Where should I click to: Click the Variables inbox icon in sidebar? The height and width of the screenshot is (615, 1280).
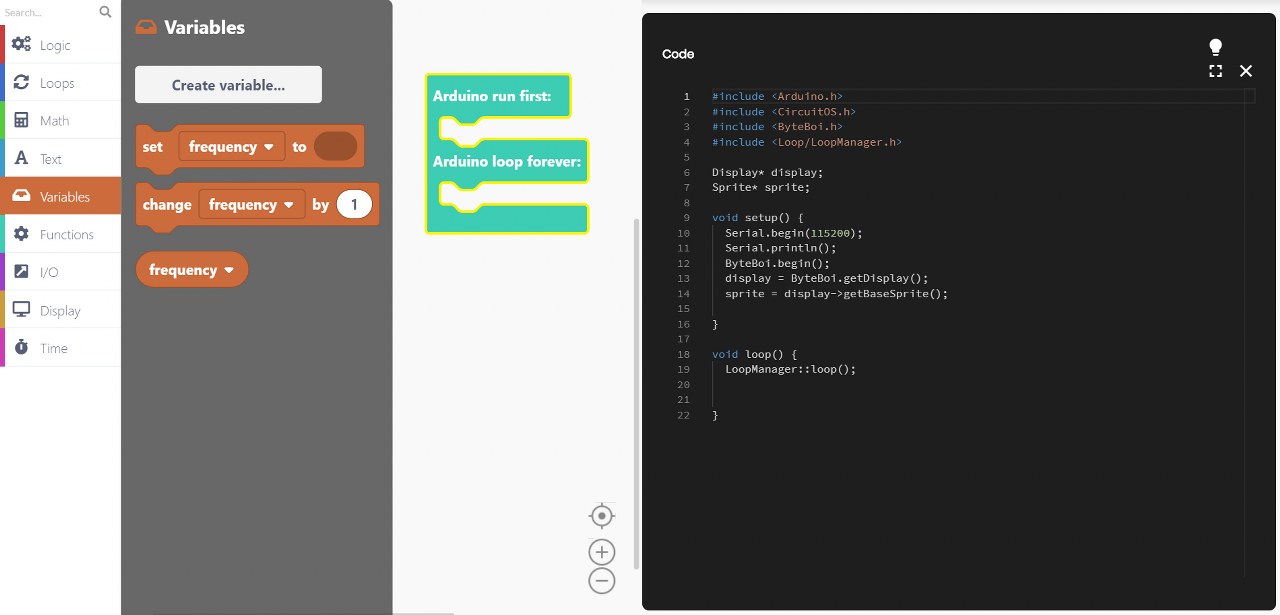point(21,196)
